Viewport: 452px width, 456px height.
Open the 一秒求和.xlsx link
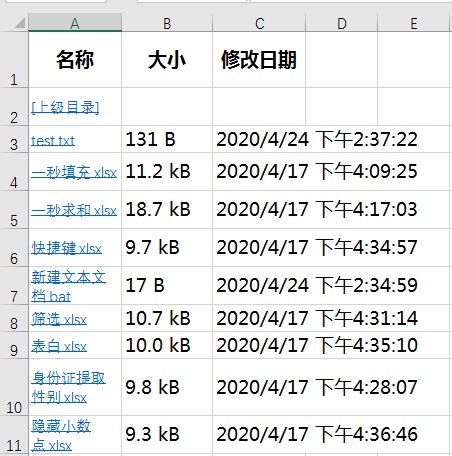74,210
